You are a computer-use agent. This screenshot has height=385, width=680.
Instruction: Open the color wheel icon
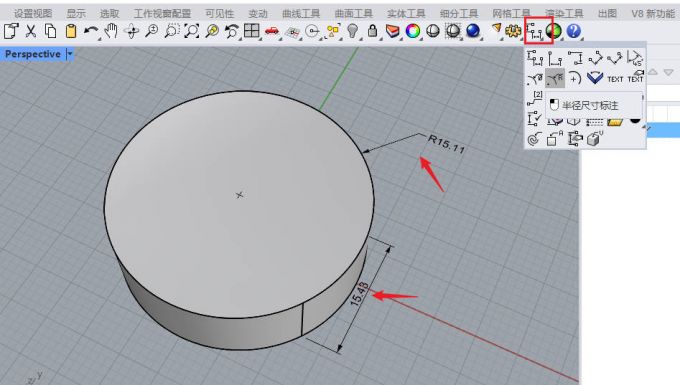tap(412, 31)
